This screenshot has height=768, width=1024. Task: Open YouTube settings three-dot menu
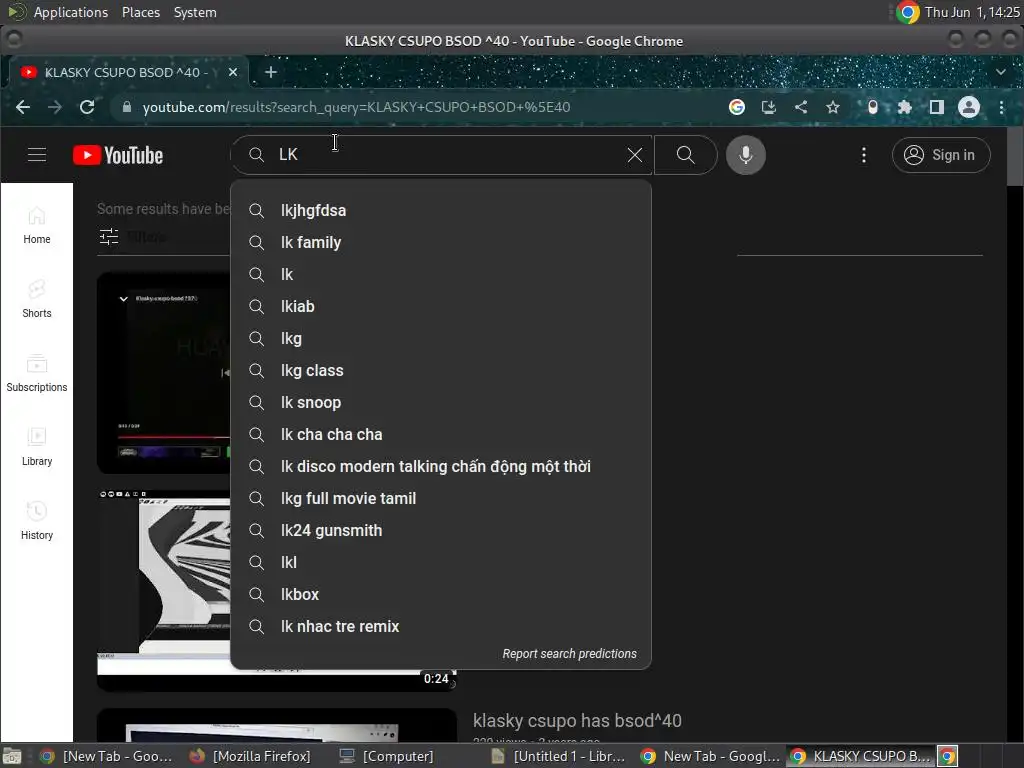[863, 155]
